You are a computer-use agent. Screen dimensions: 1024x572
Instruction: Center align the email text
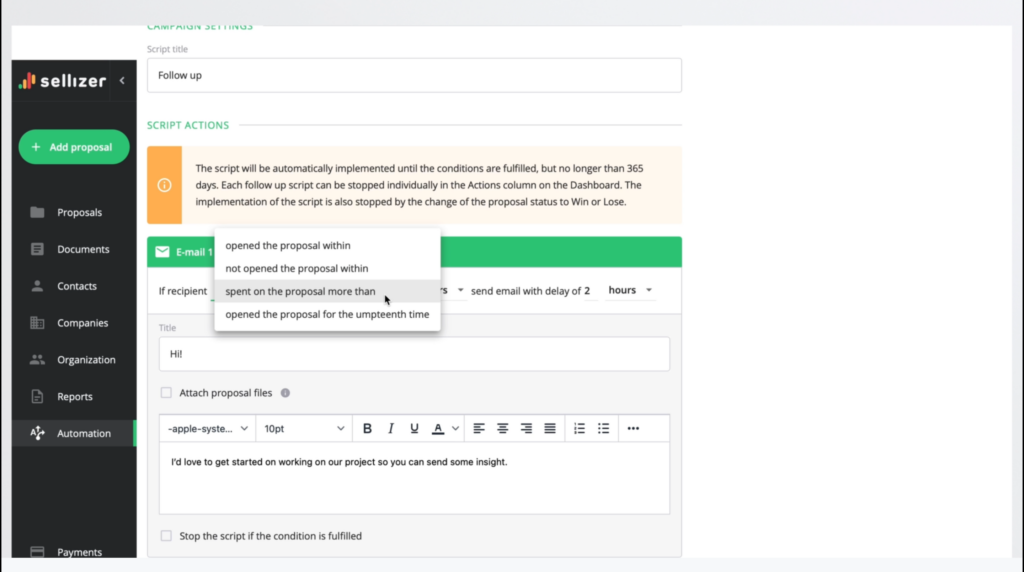pyautogui.click(x=502, y=428)
